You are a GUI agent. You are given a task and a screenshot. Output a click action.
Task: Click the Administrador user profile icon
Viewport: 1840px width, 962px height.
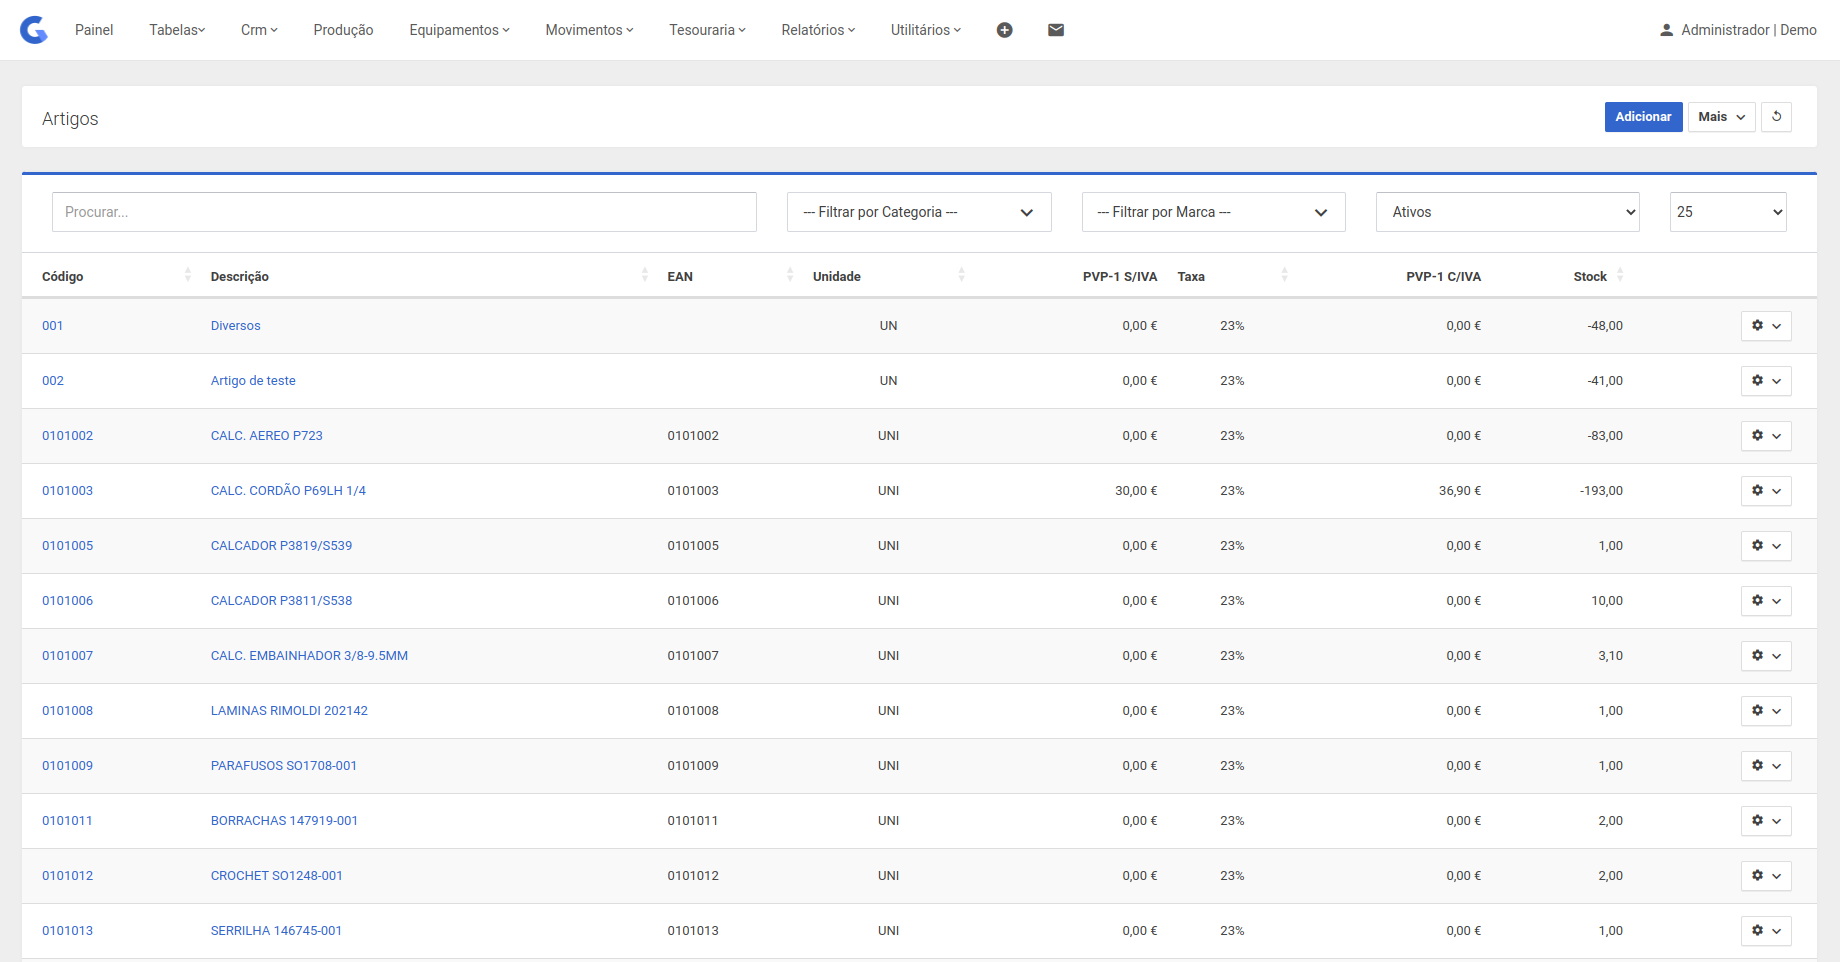1666,30
